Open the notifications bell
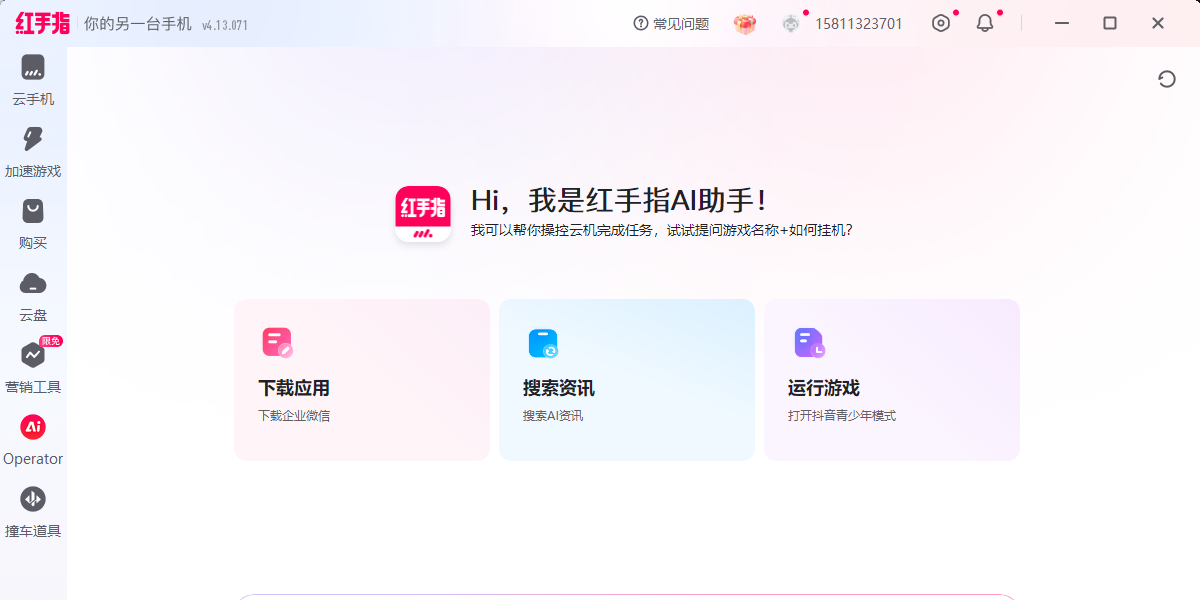The width and height of the screenshot is (1200, 600). click(985, 23)
